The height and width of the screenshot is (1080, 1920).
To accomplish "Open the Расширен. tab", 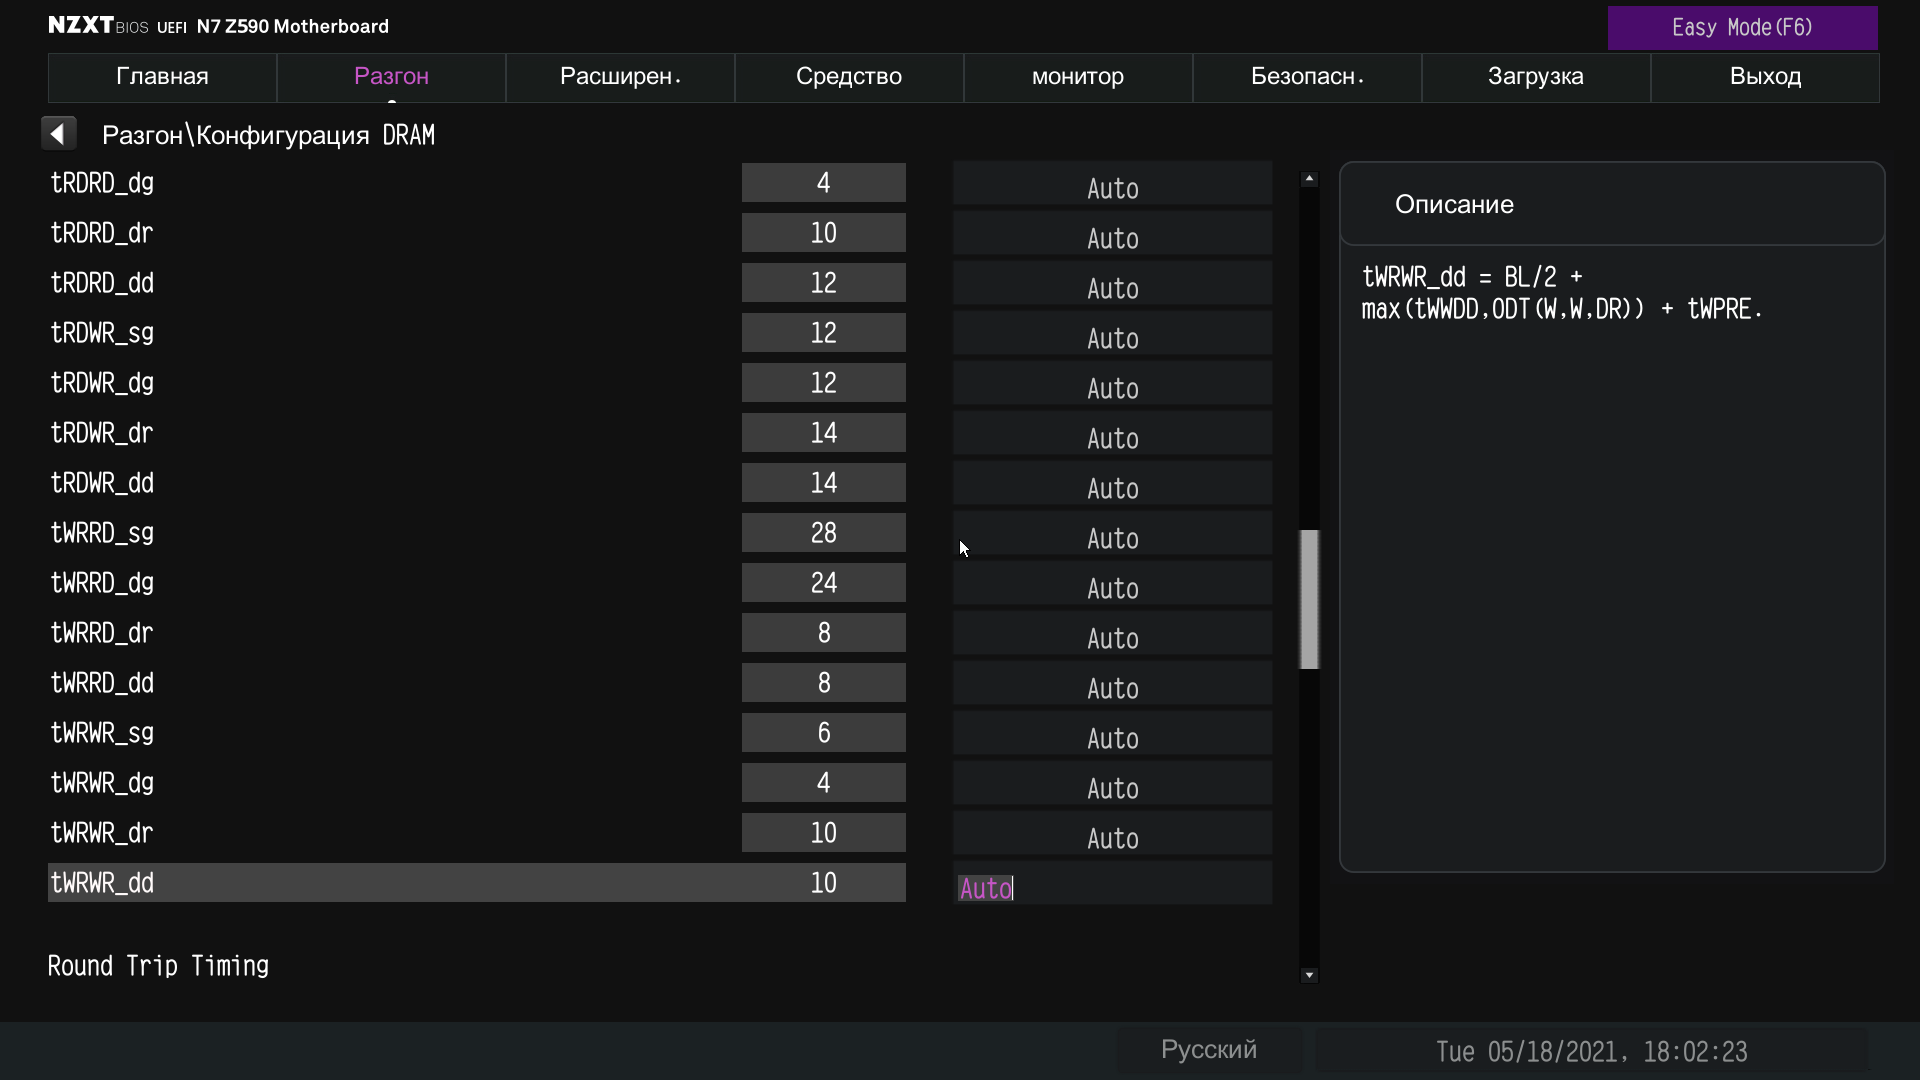I will pyautogui.click(x=620, y=77).
